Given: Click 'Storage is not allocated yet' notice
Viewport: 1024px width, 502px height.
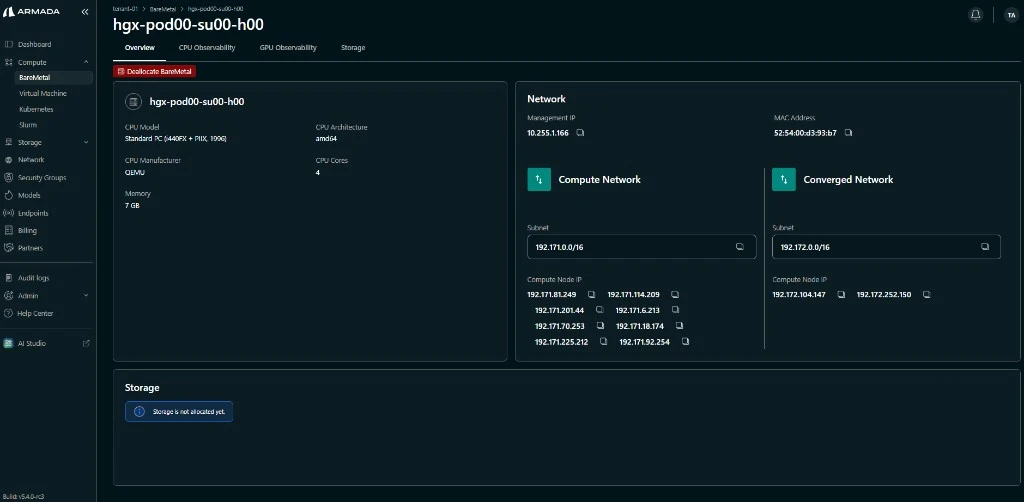Looking at the screenshot, I should point(179,411).
